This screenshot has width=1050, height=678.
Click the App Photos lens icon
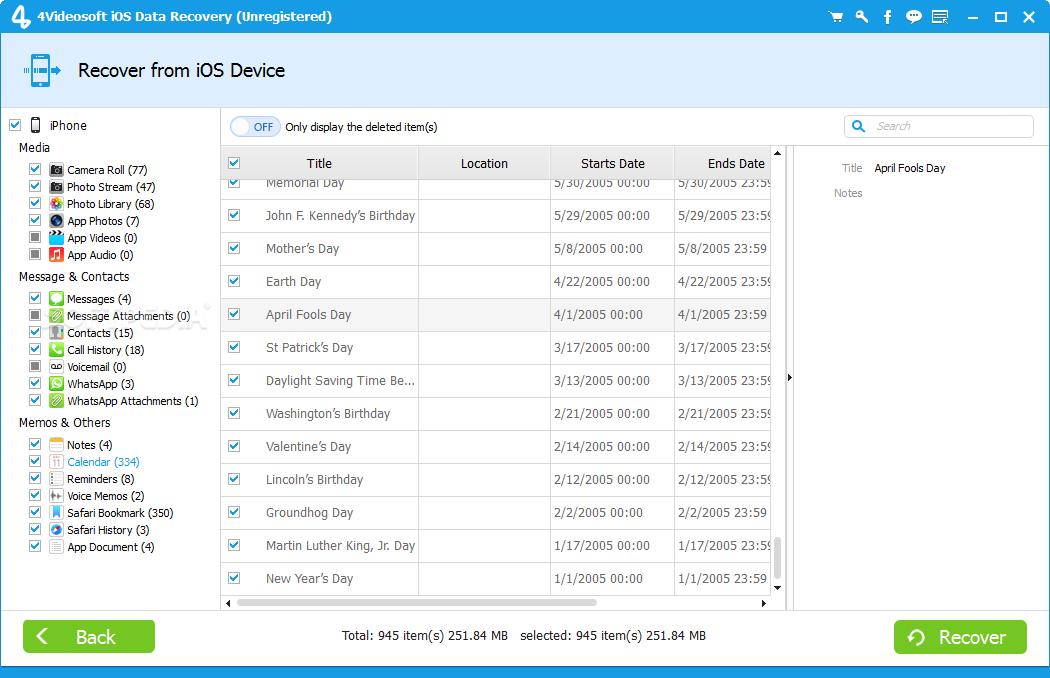click(x=56, y=220)
